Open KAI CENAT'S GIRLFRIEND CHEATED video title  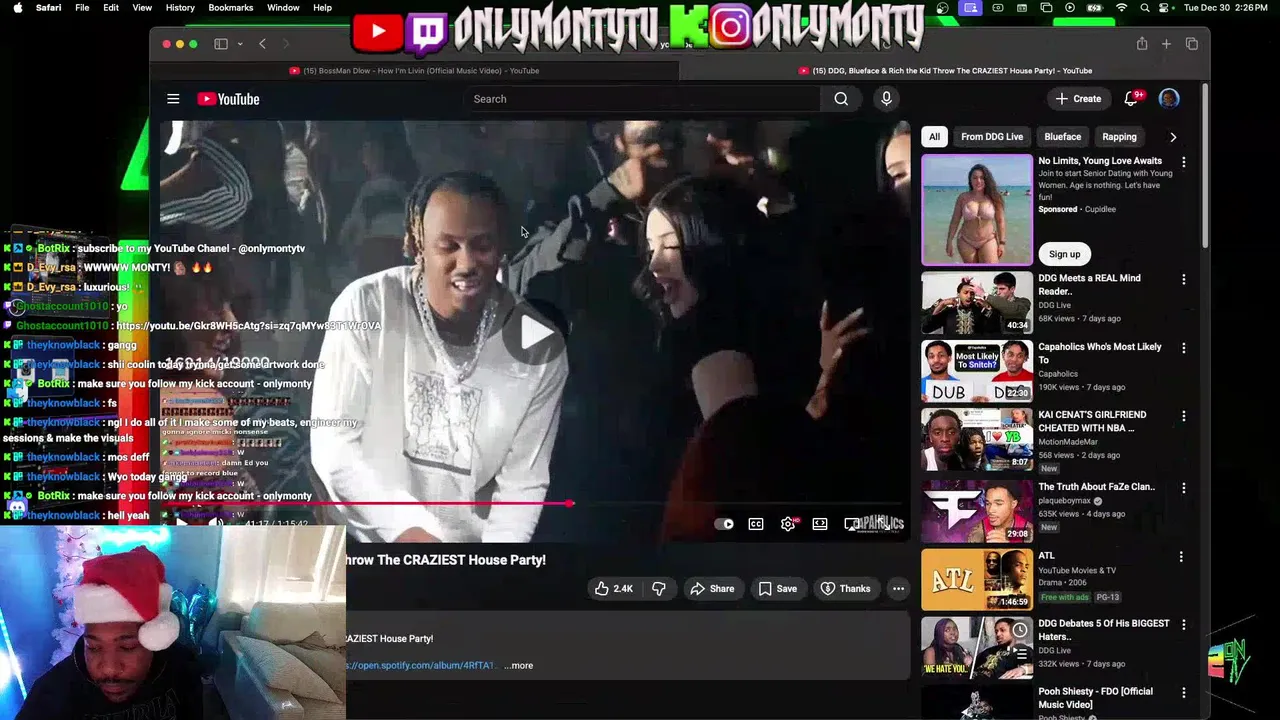(1092, 421)
